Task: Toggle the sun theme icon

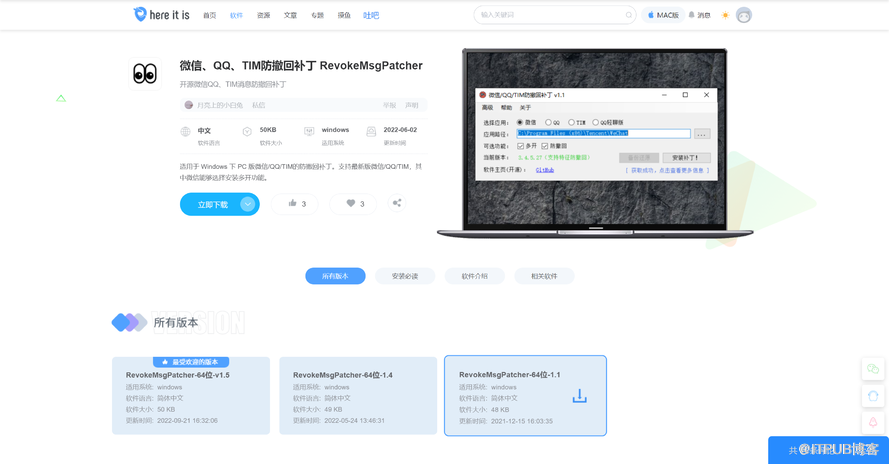Action: coord(725,15)
